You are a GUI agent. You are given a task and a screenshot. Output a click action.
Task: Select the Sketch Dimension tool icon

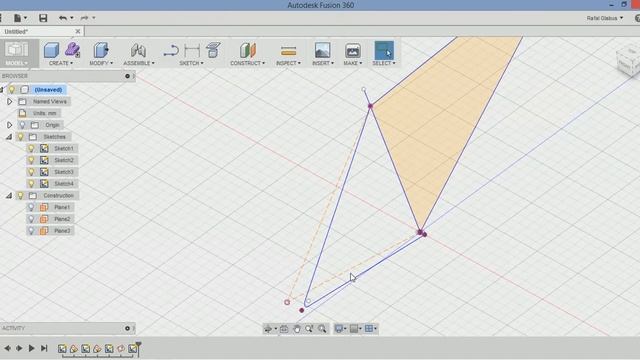pyautogui.click(x=192, y=51)
